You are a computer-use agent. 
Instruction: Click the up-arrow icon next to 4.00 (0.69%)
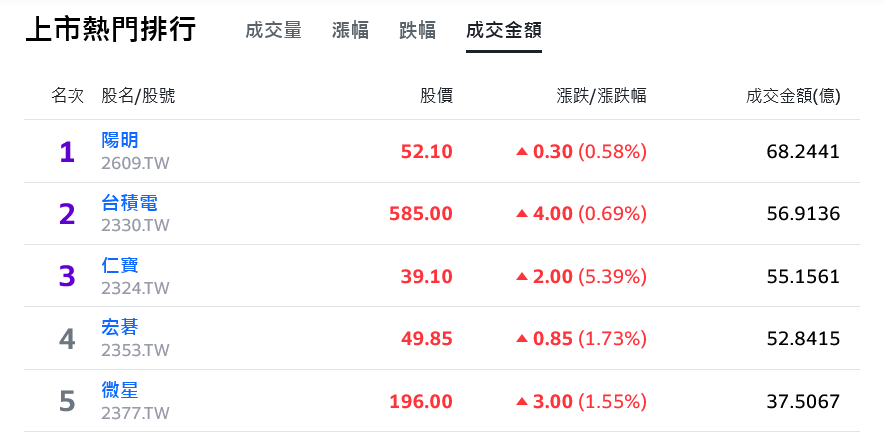tap(522, 214)
